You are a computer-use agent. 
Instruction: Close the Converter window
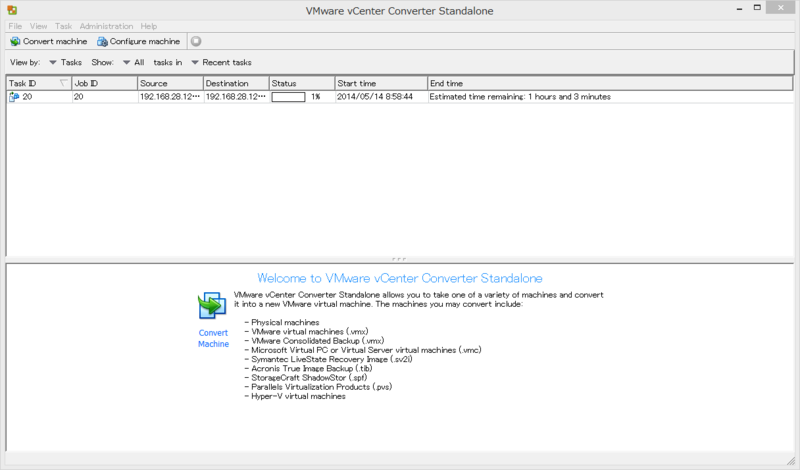(781, 8)
